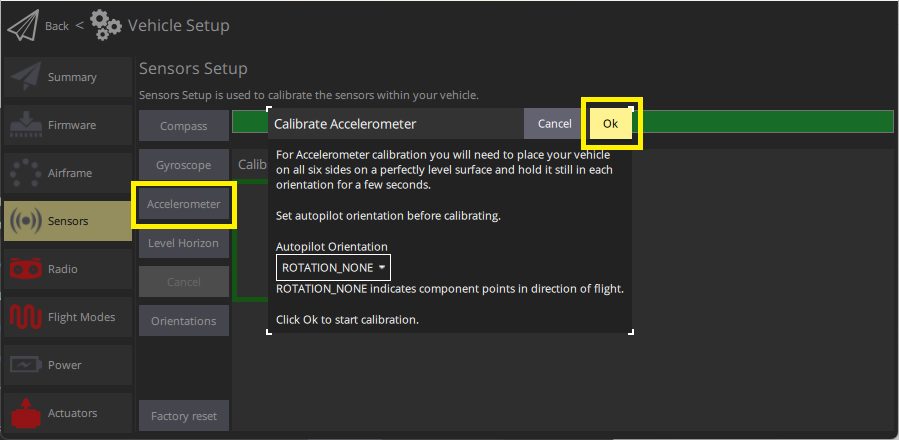
Task: Click the Compass calibration button
Action: (x=183, y=126)
